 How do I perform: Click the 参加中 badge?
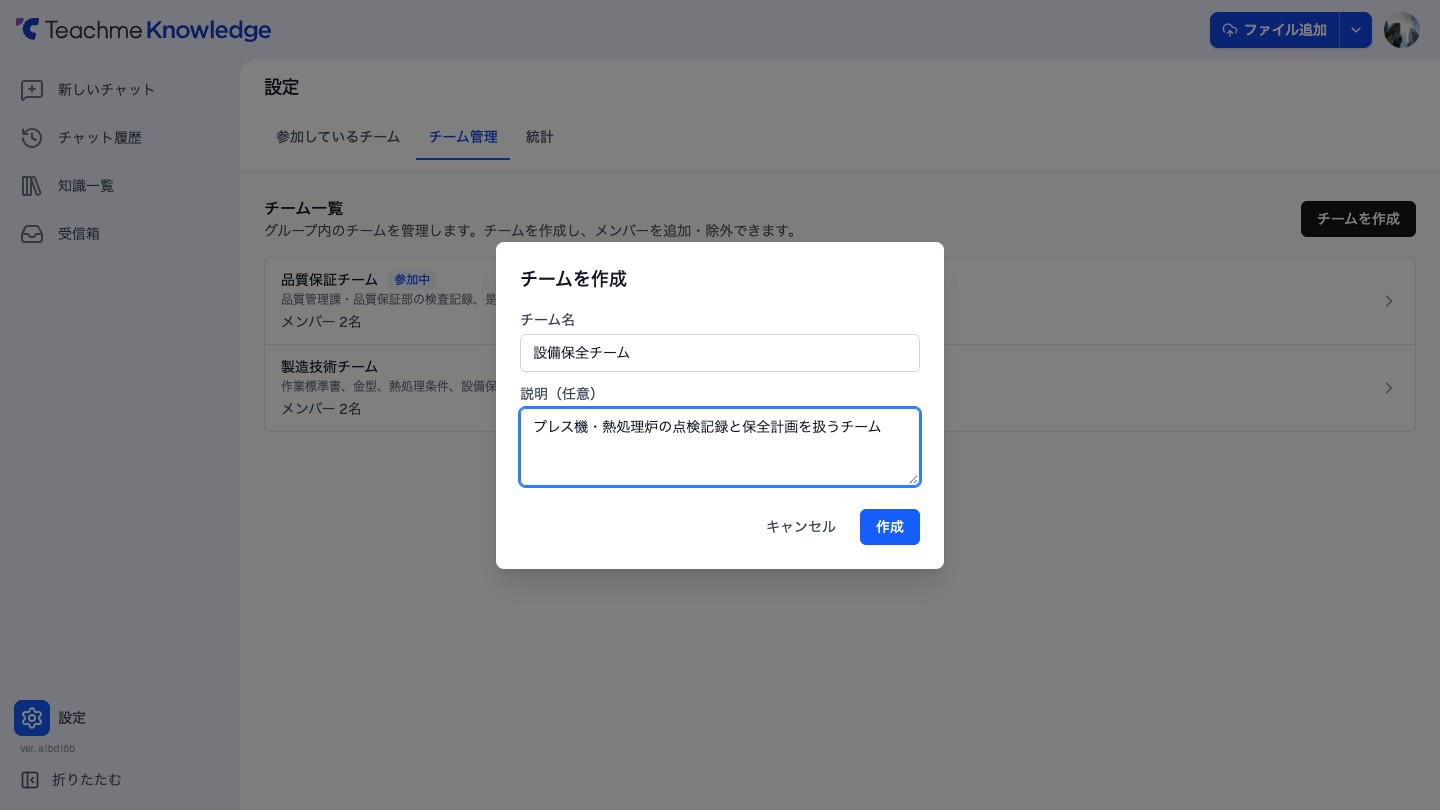[412, 280]
